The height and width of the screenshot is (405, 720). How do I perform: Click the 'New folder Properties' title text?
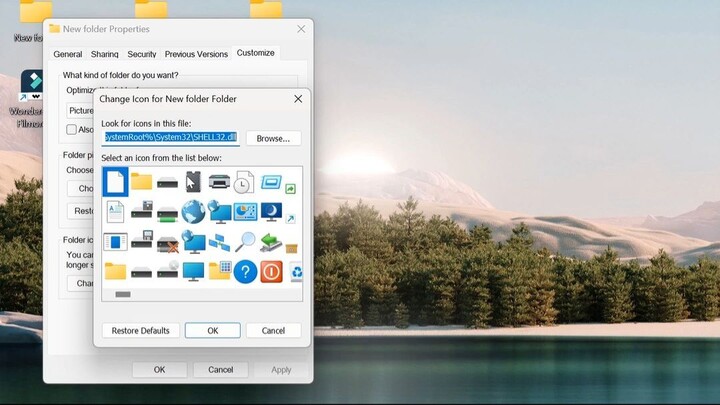(106, 29)
